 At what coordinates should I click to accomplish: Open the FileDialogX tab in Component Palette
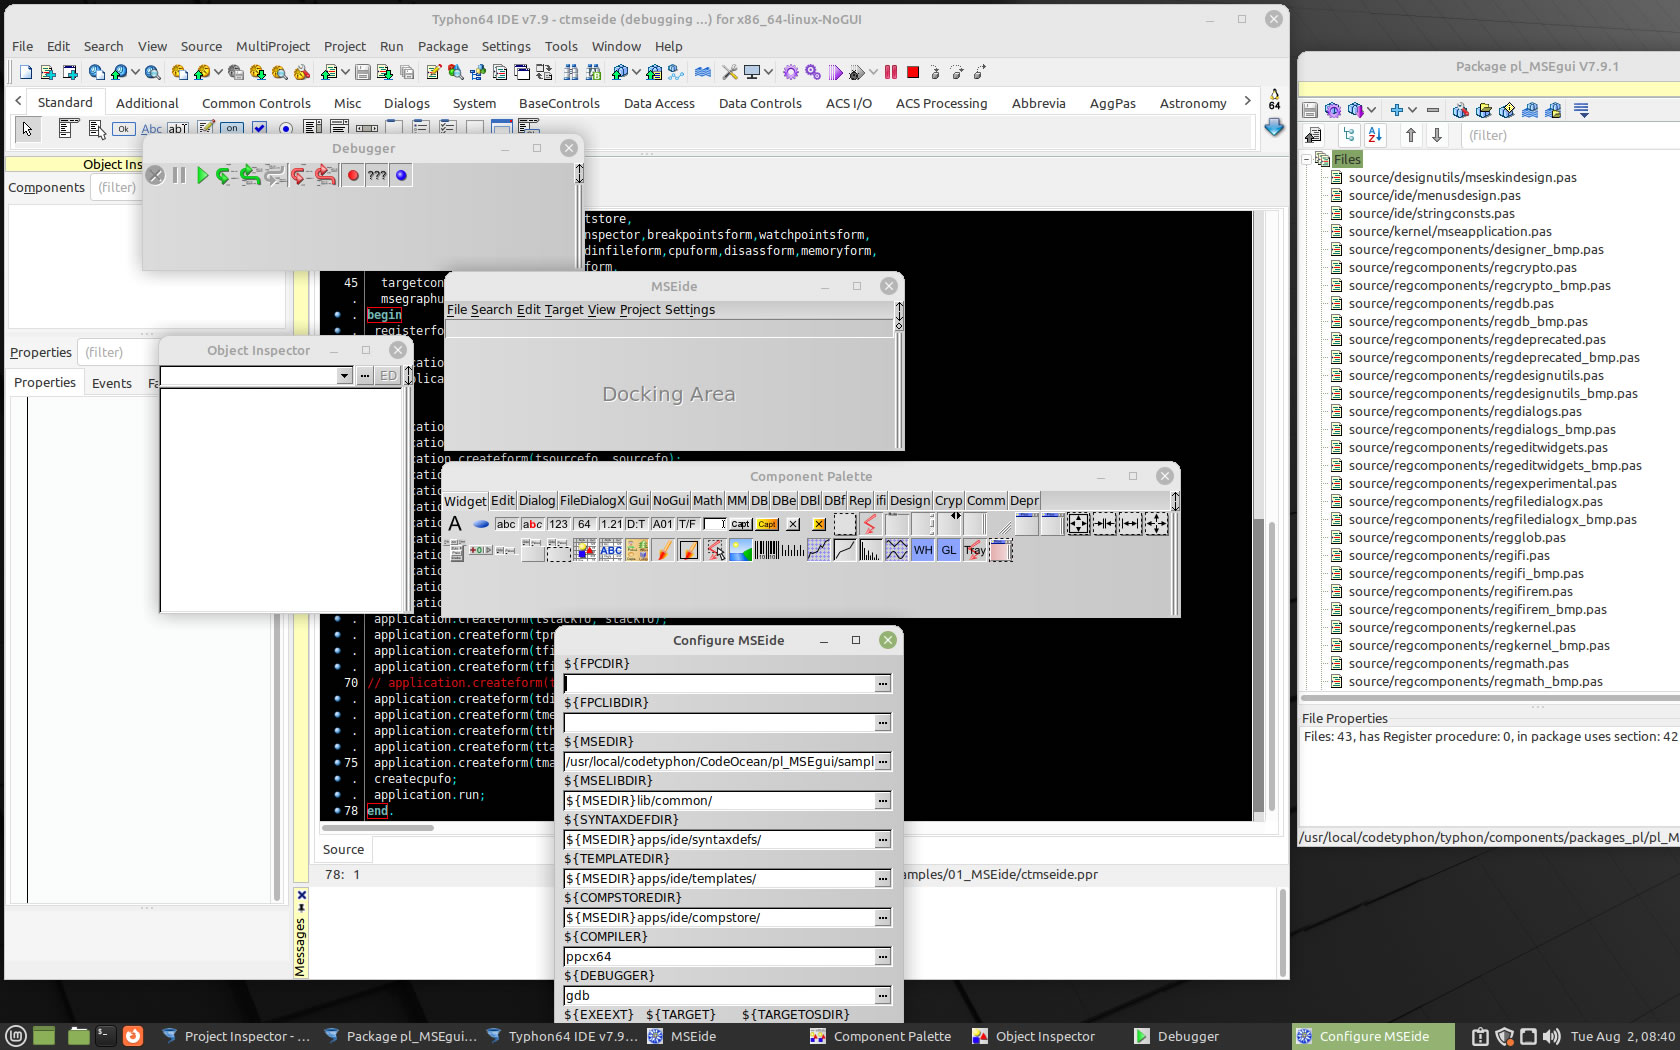592,501
